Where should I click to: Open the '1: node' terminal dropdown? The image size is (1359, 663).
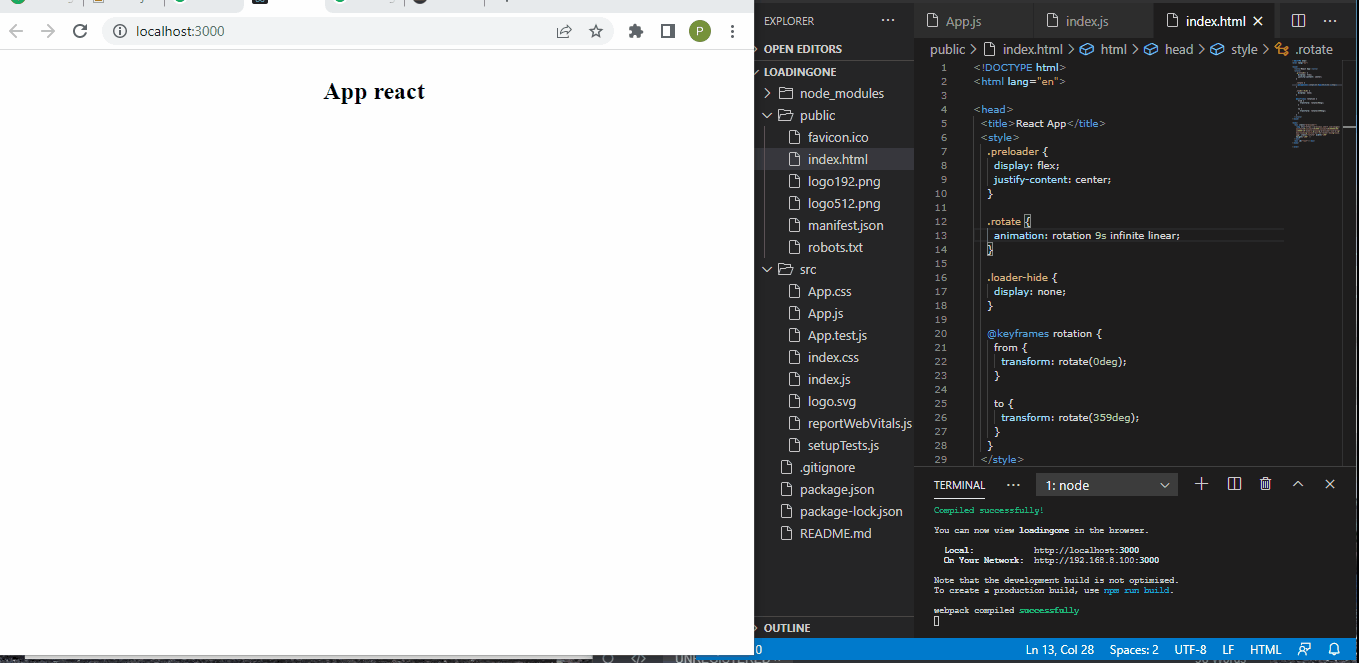click(x=1106, y=484)
